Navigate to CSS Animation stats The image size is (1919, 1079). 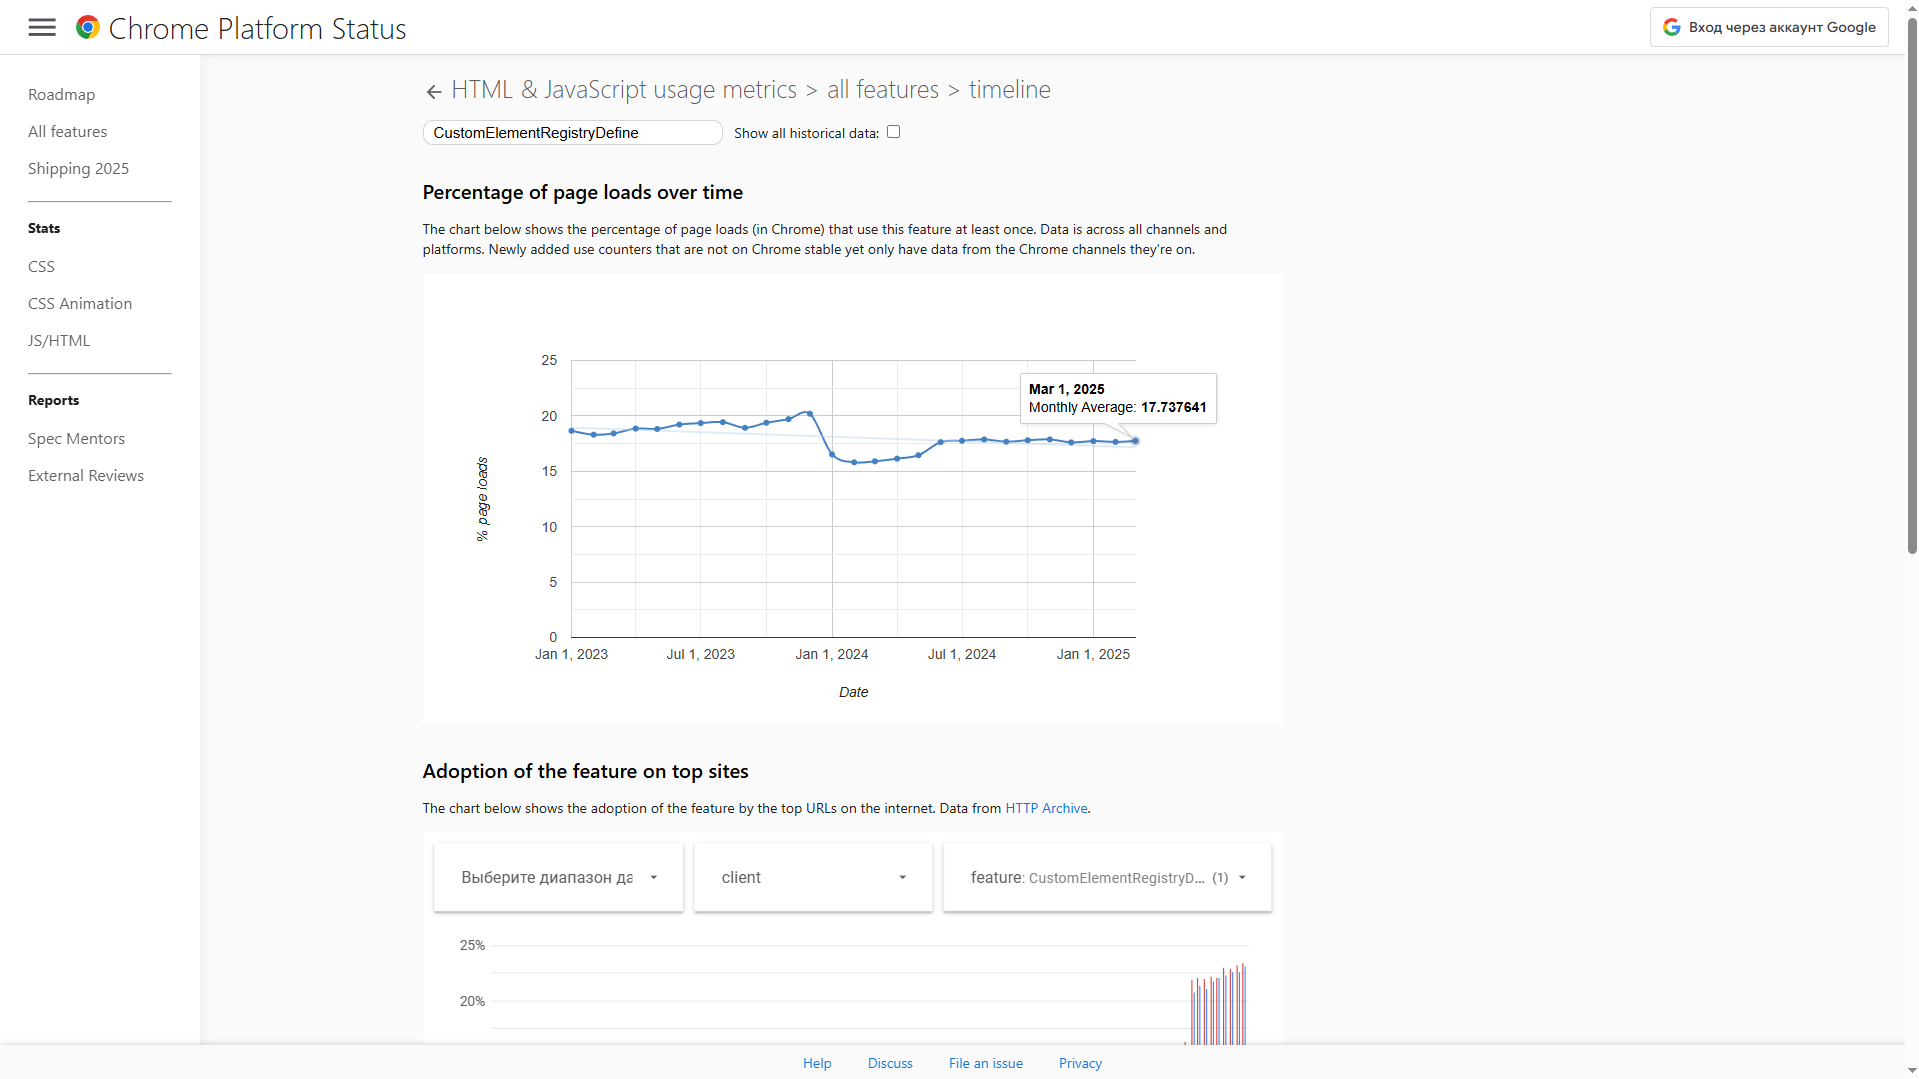tap(80, 303)
